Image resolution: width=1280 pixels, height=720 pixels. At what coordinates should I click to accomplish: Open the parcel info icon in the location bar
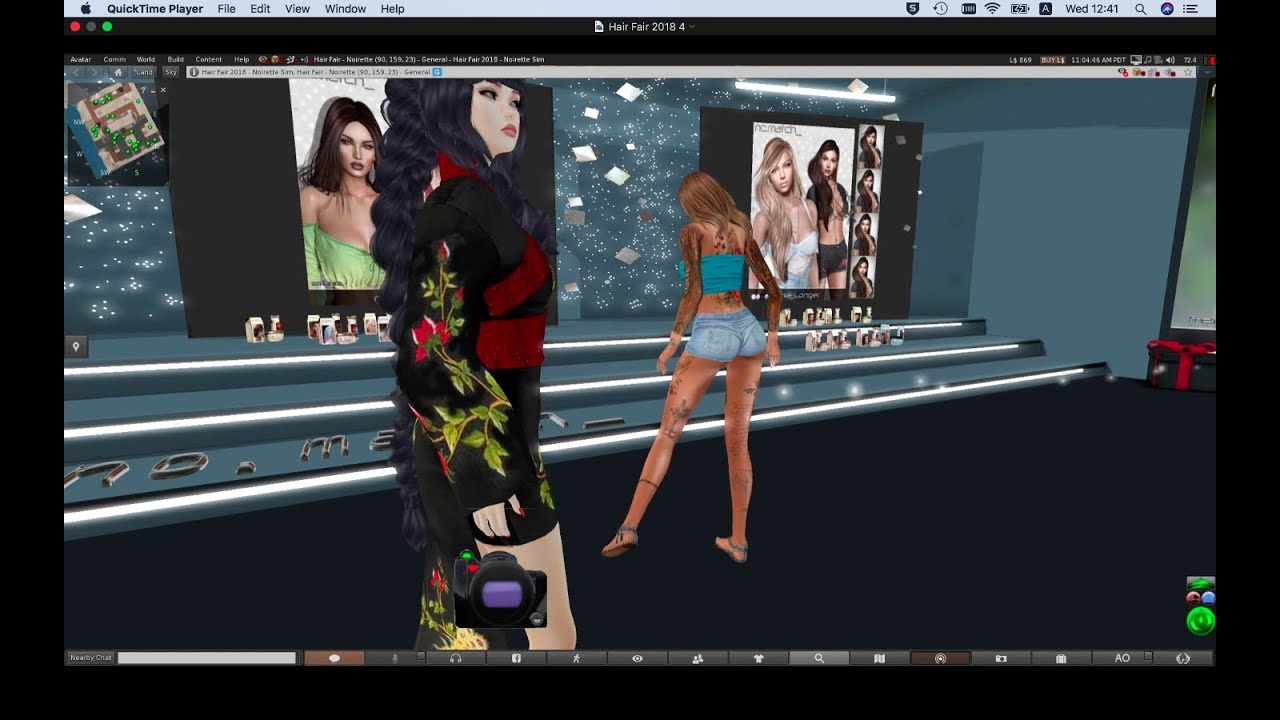195,72
